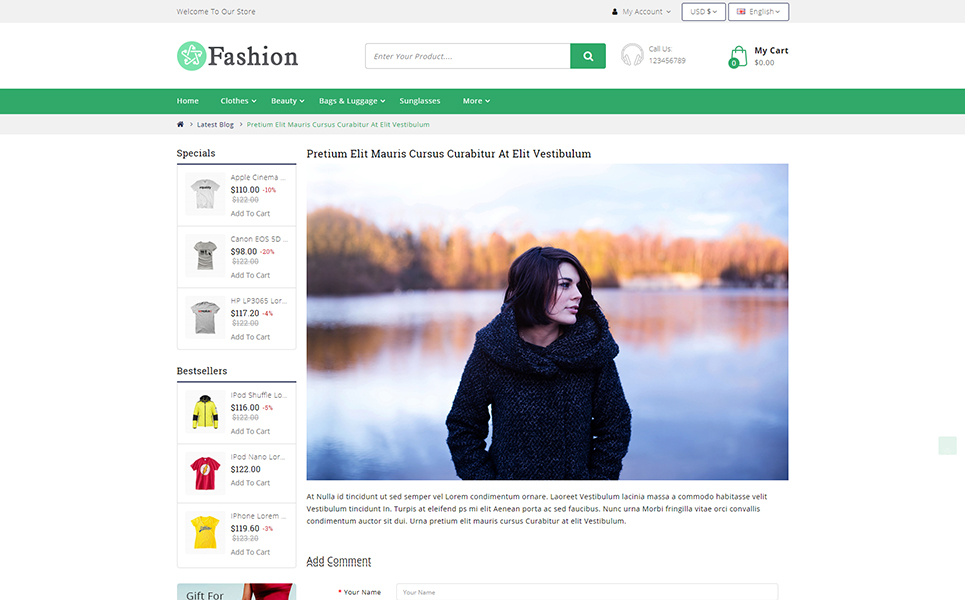Click the scroll-to-top square at right edge
This screenshot has height=600, width=965.
pyautogui.click(x=947, y=446)
